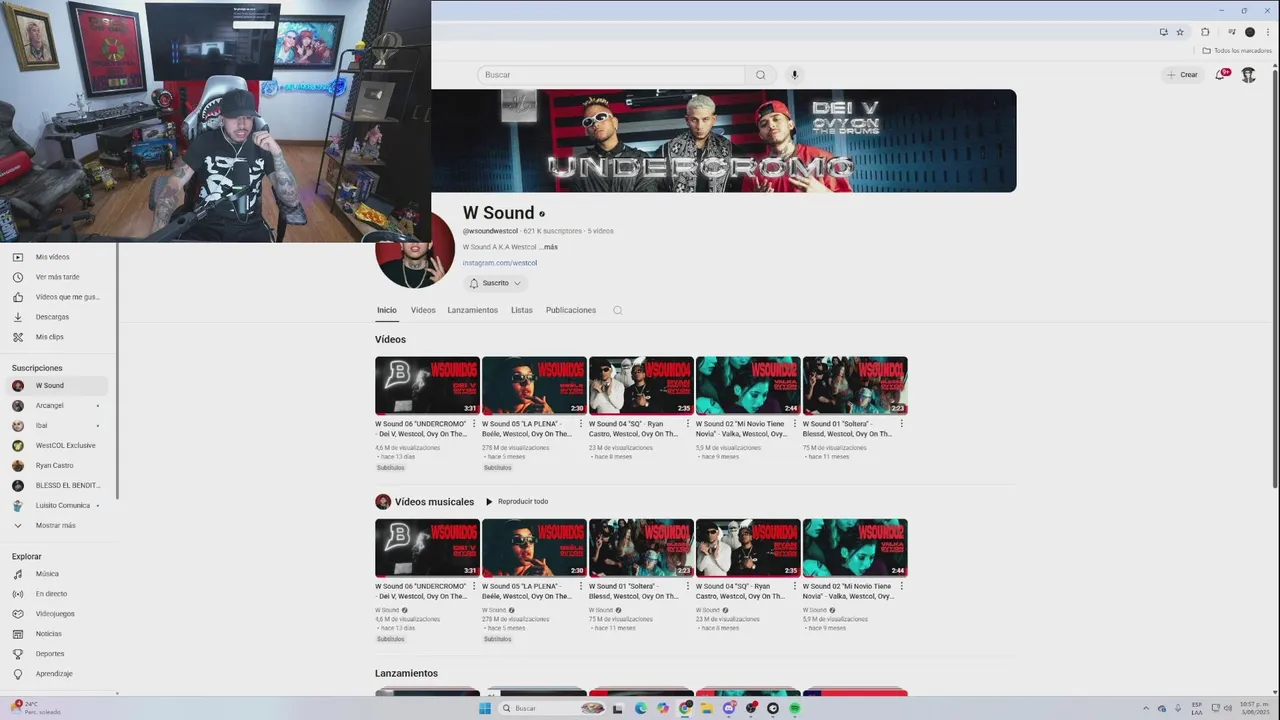This screenshot has width=1280, height=720.
Task: Switch to the Inicio tab
Action: click(387, 310)
